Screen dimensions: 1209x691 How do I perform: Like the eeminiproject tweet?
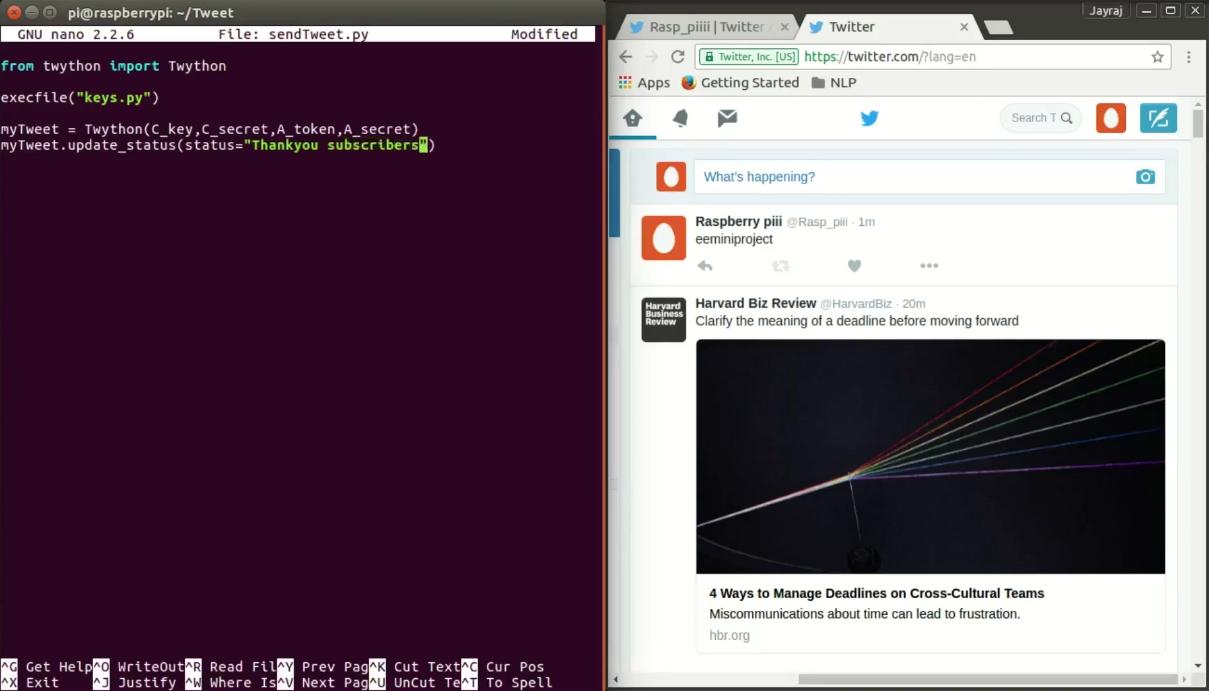(x=854, y=266)
